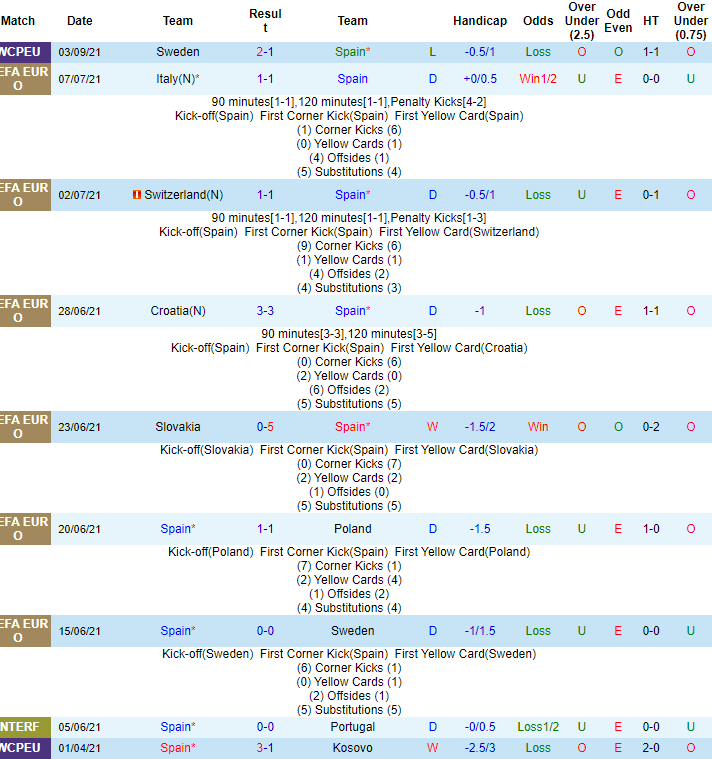This screenshot has height=759, width=712.
Task: Click the Date column header
Action: (80, 21)
